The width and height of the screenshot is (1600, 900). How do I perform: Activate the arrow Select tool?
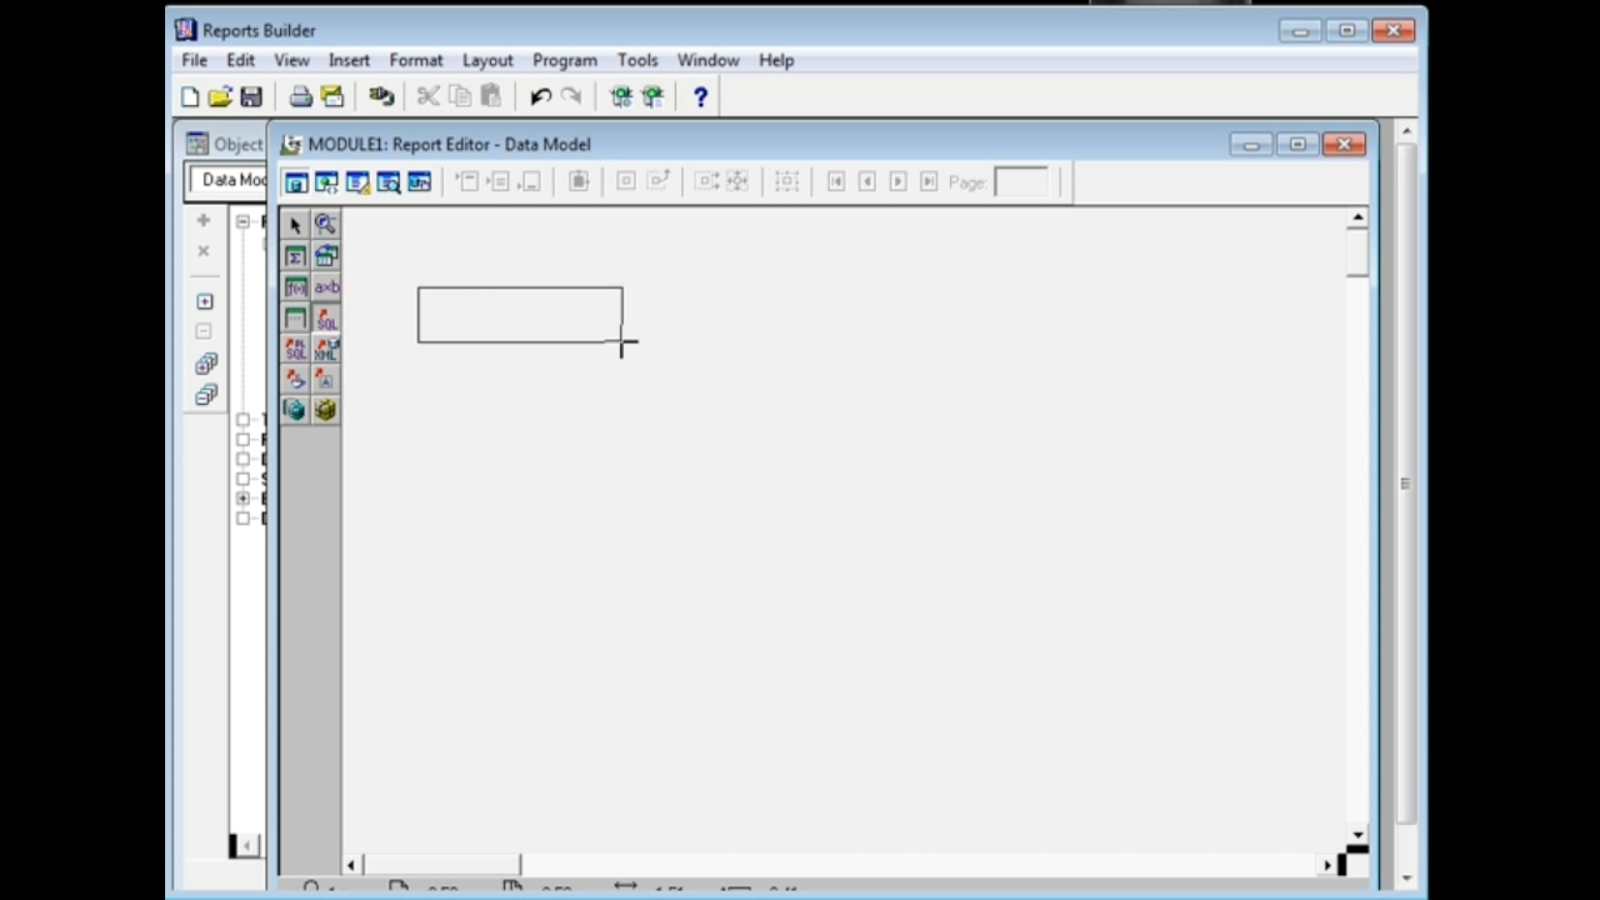coord(295,224)
